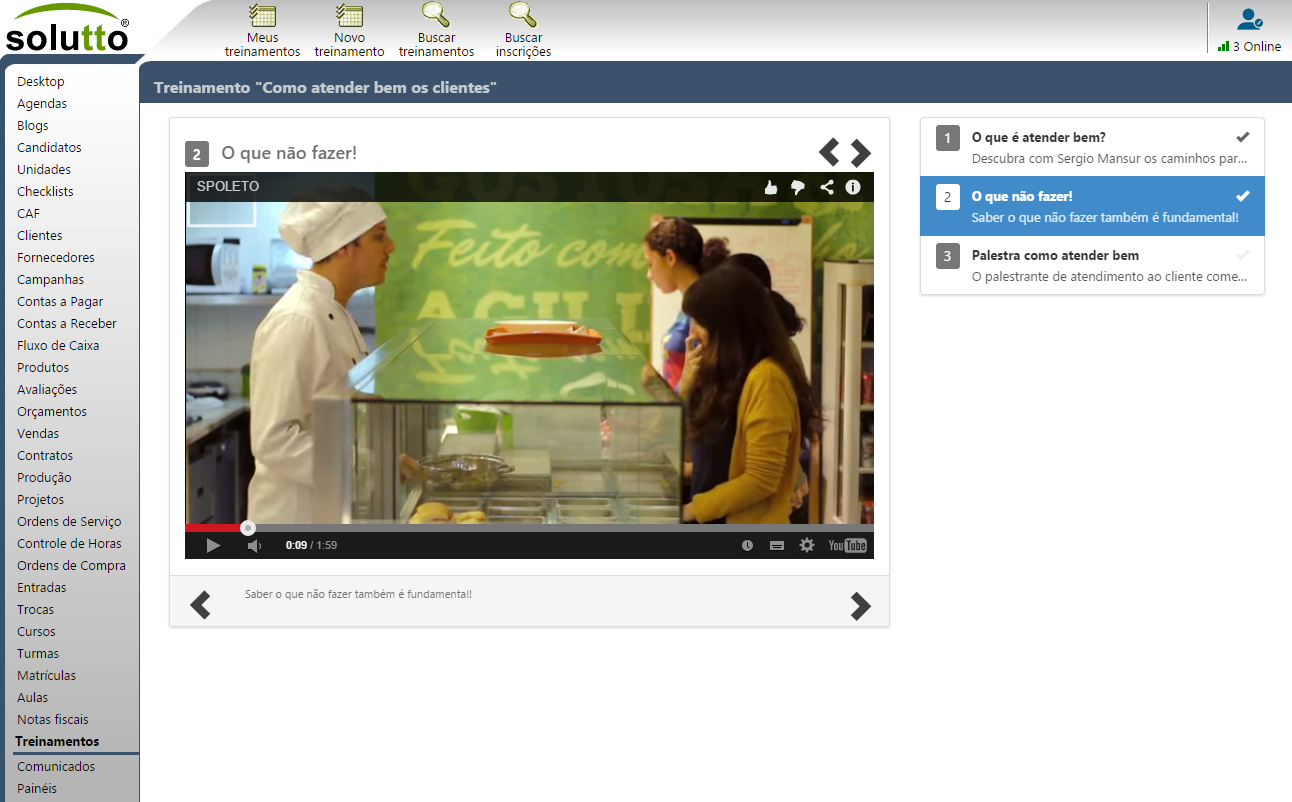
Task: Open video settings gear
Action: click(x=807, y=545)
